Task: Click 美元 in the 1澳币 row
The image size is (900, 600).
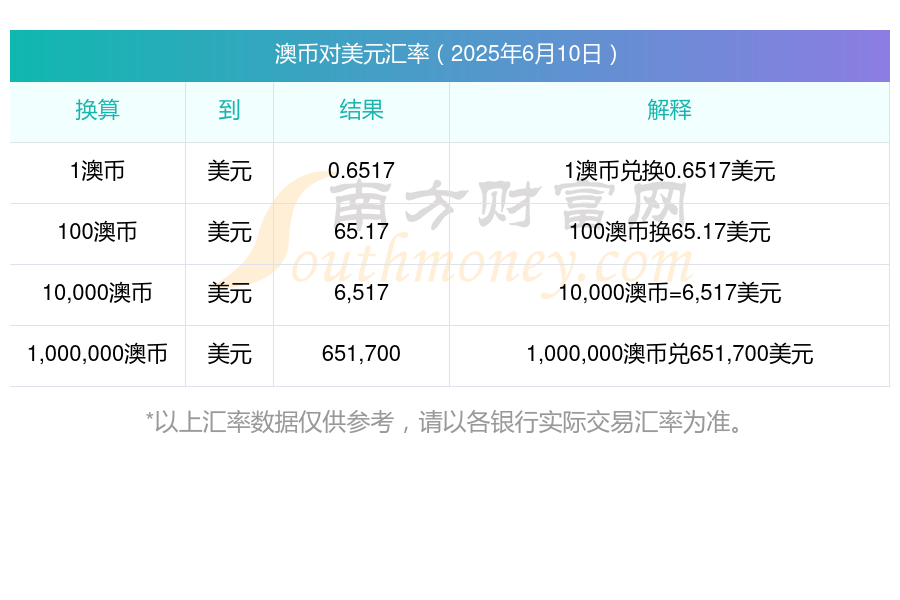Action: click(229, 171)
